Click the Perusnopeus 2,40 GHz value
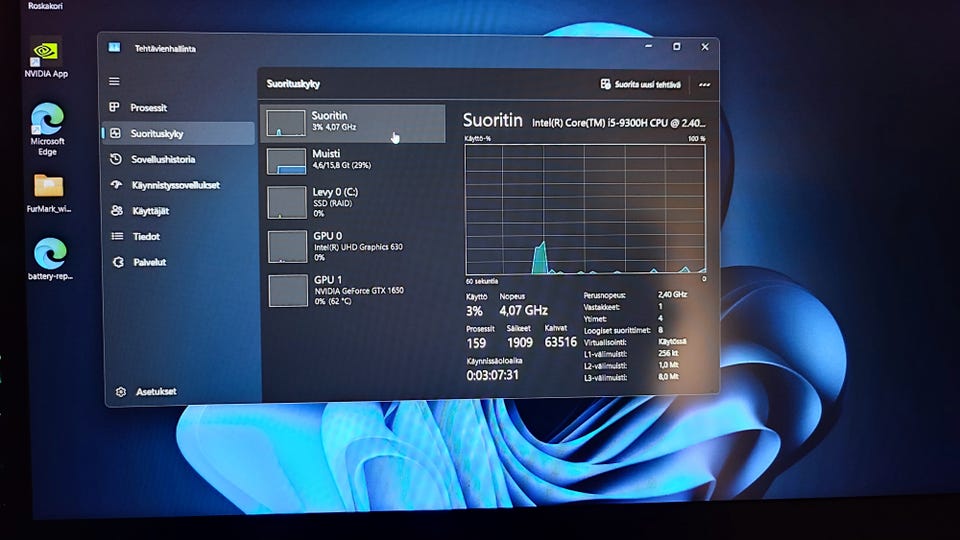960x540 pixels. point(672,294)
